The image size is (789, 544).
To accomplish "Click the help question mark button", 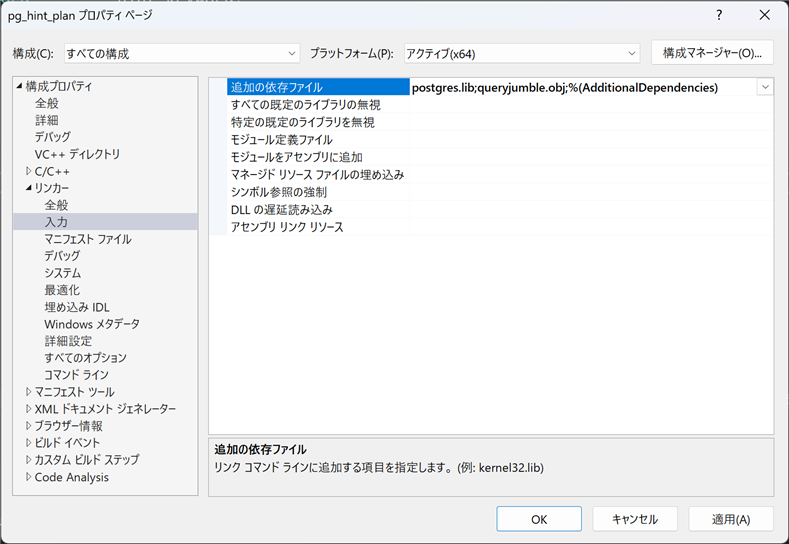I will (x=719, y=15).
